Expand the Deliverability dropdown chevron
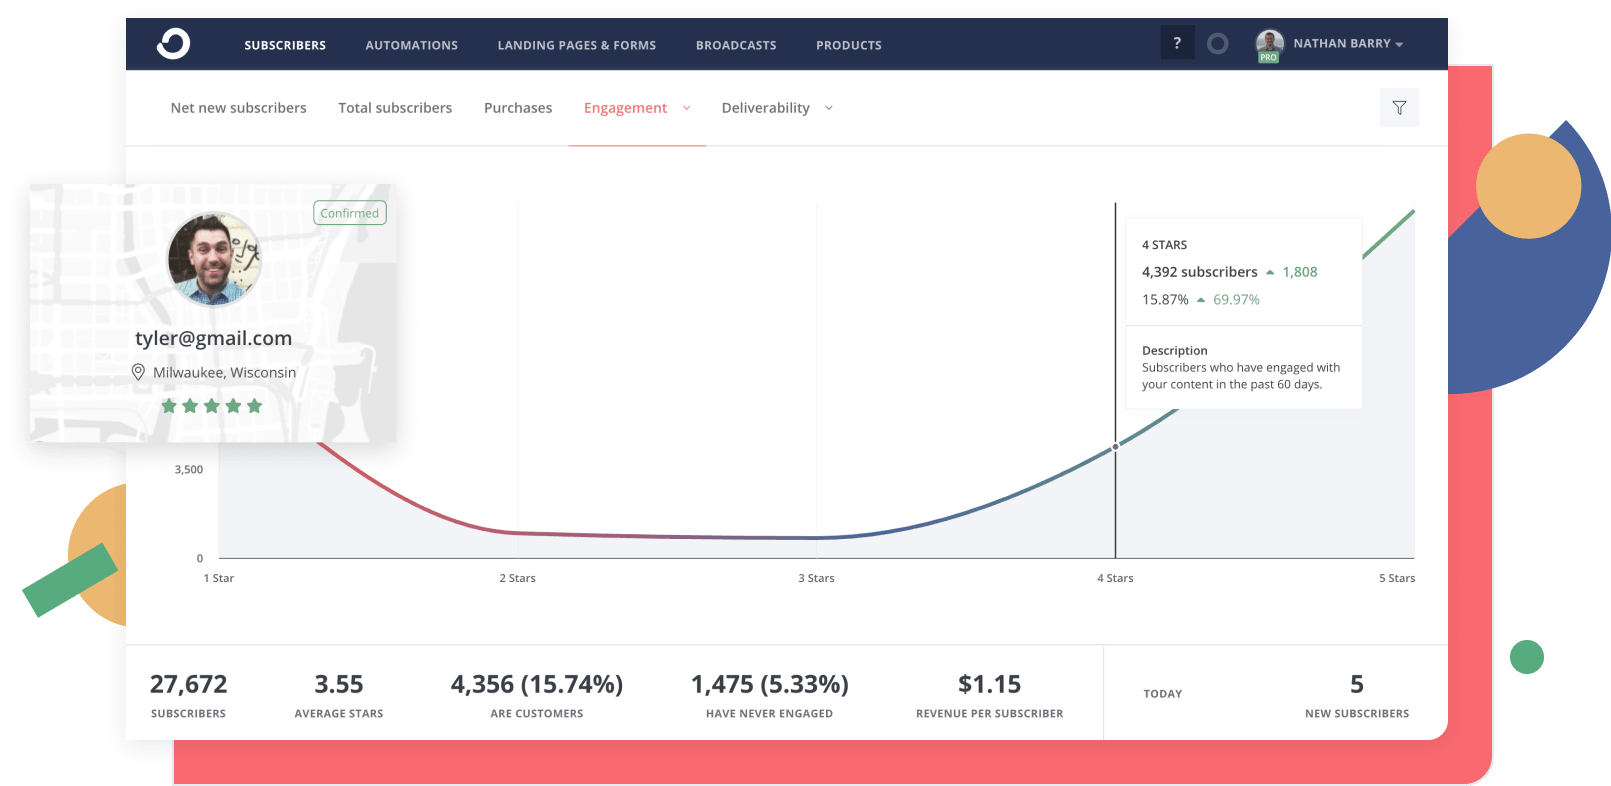Image resolution: width=1611 pixels, height=786 pixels. click(829, 108)
